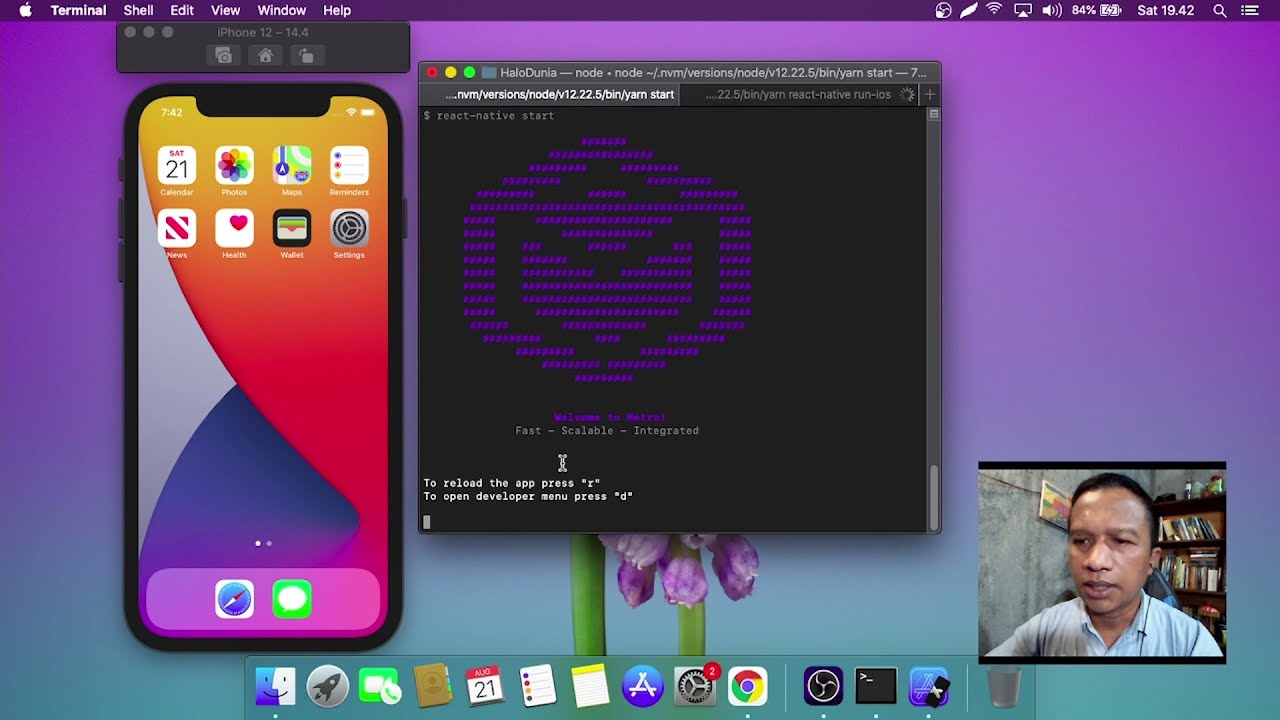Image resolution: width=1280 pixels, height=720 pixels.
Task: Click the HaloDunia terminal window title
Action: pyautogui.click(x=713, y=72)
